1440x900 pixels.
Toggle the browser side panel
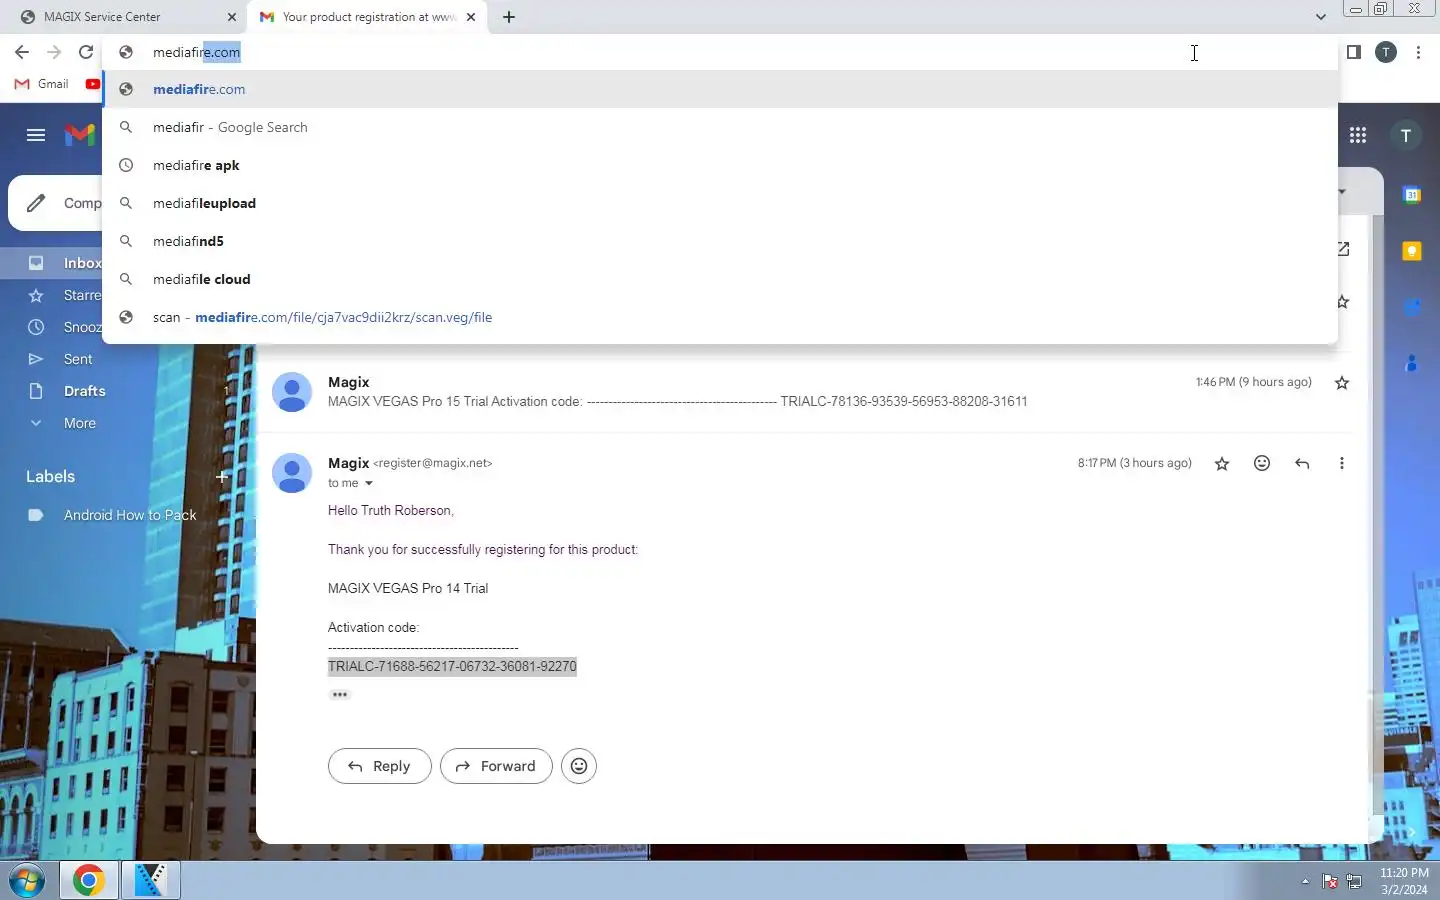(1353, 52)
